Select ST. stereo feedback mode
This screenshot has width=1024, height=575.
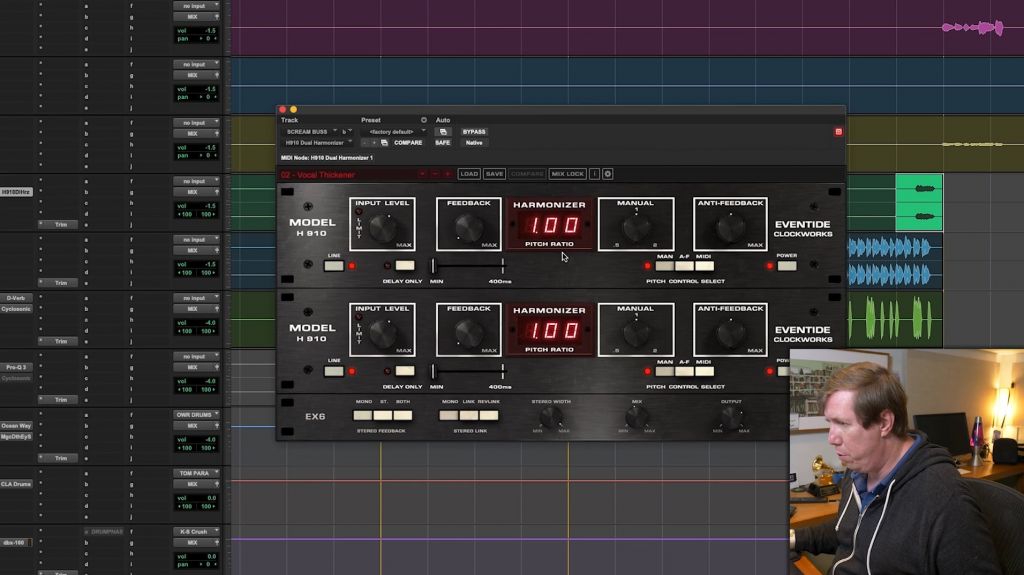[383, 416]
